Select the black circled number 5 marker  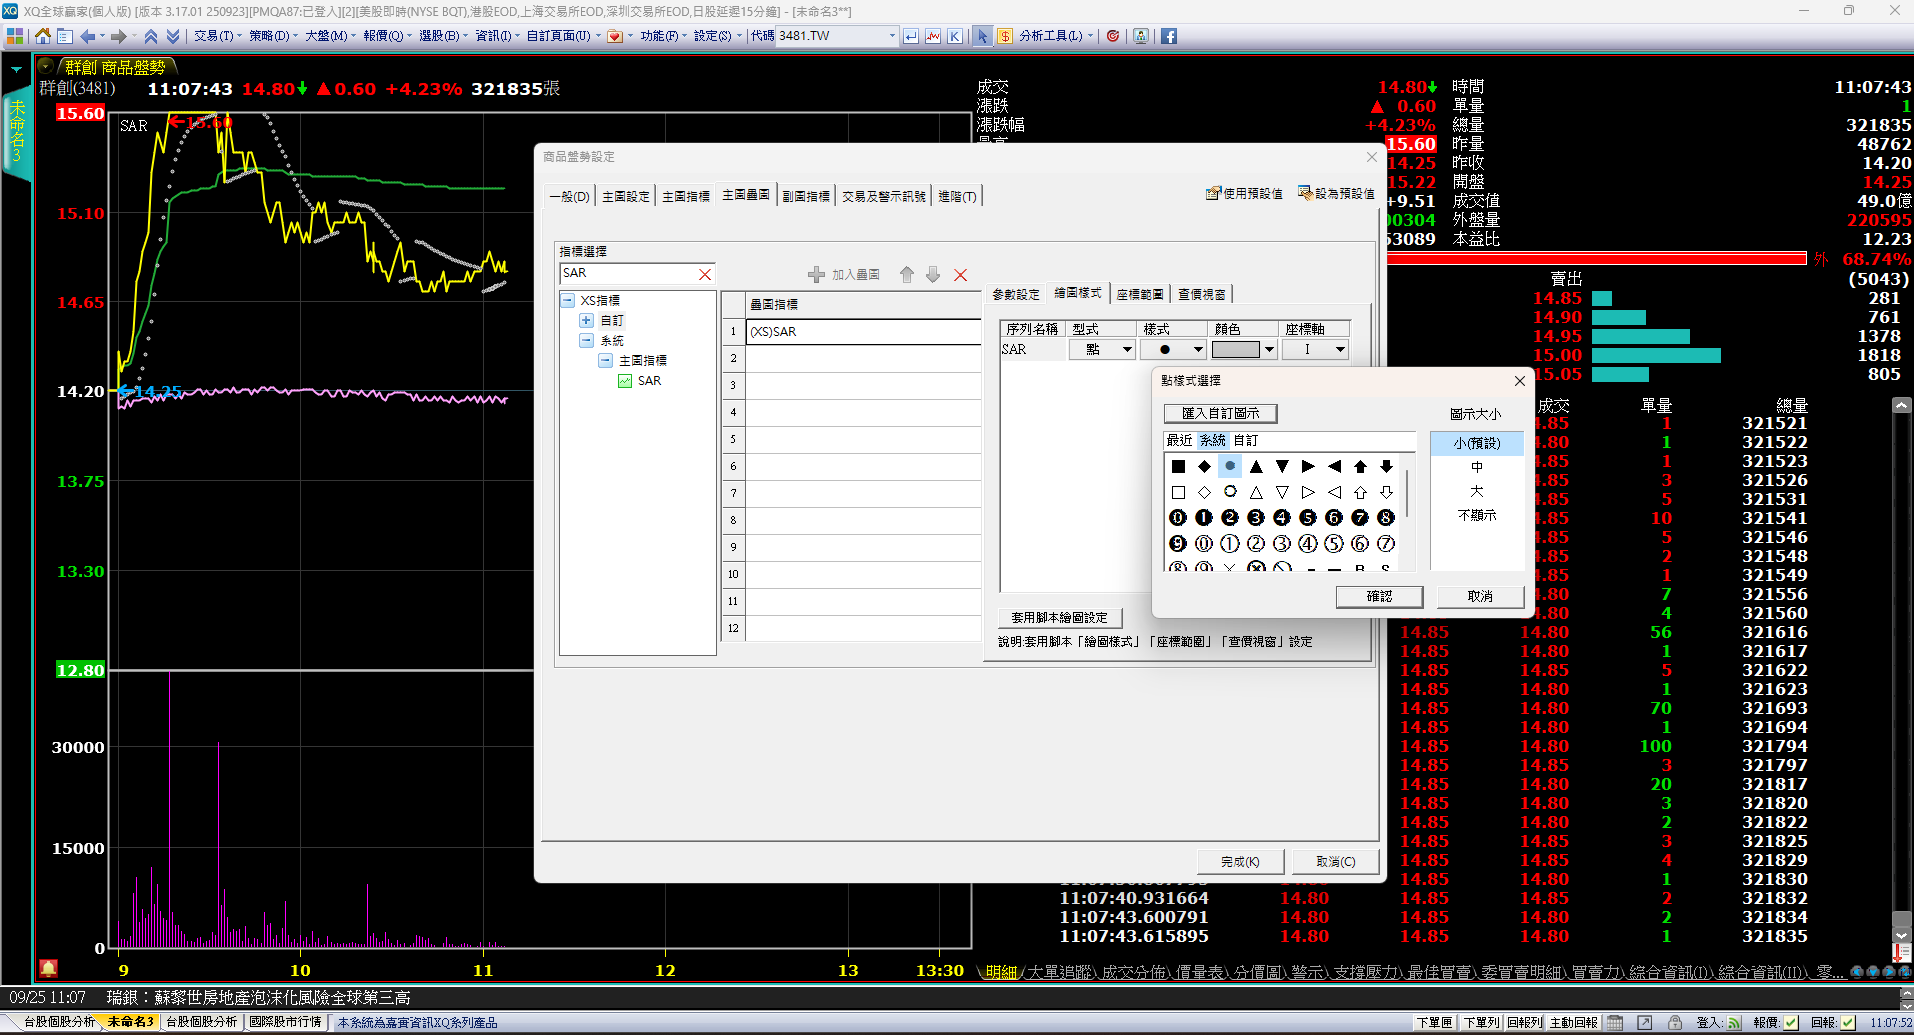[1308, 518]
